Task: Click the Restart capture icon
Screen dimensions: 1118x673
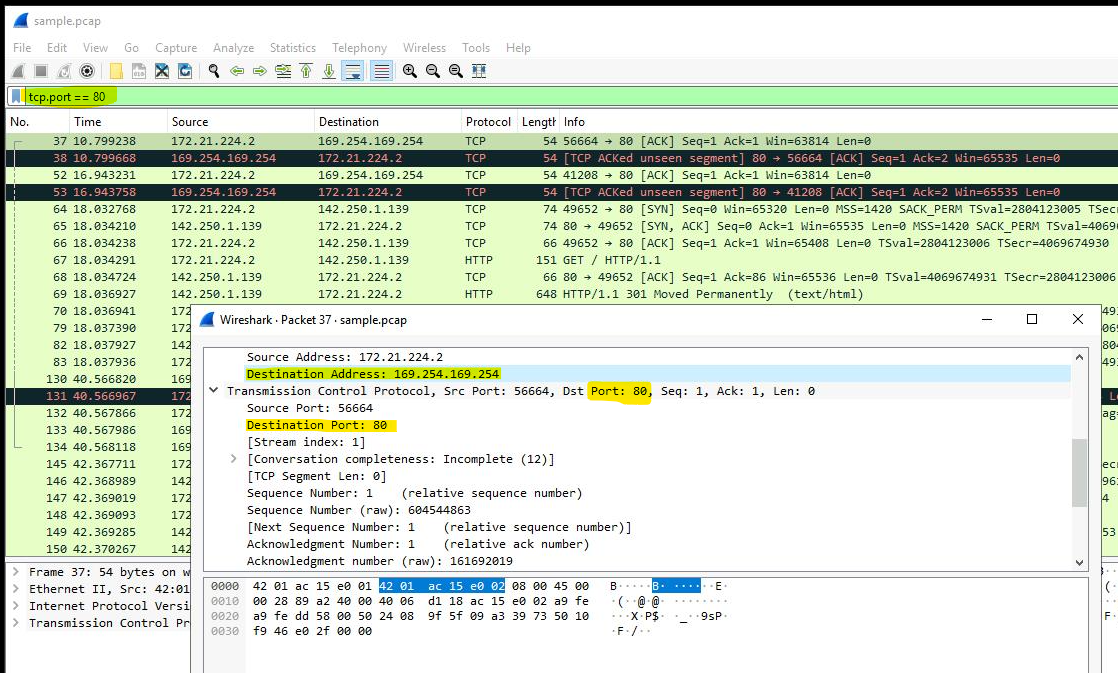Action: click(x=64, y=71)
